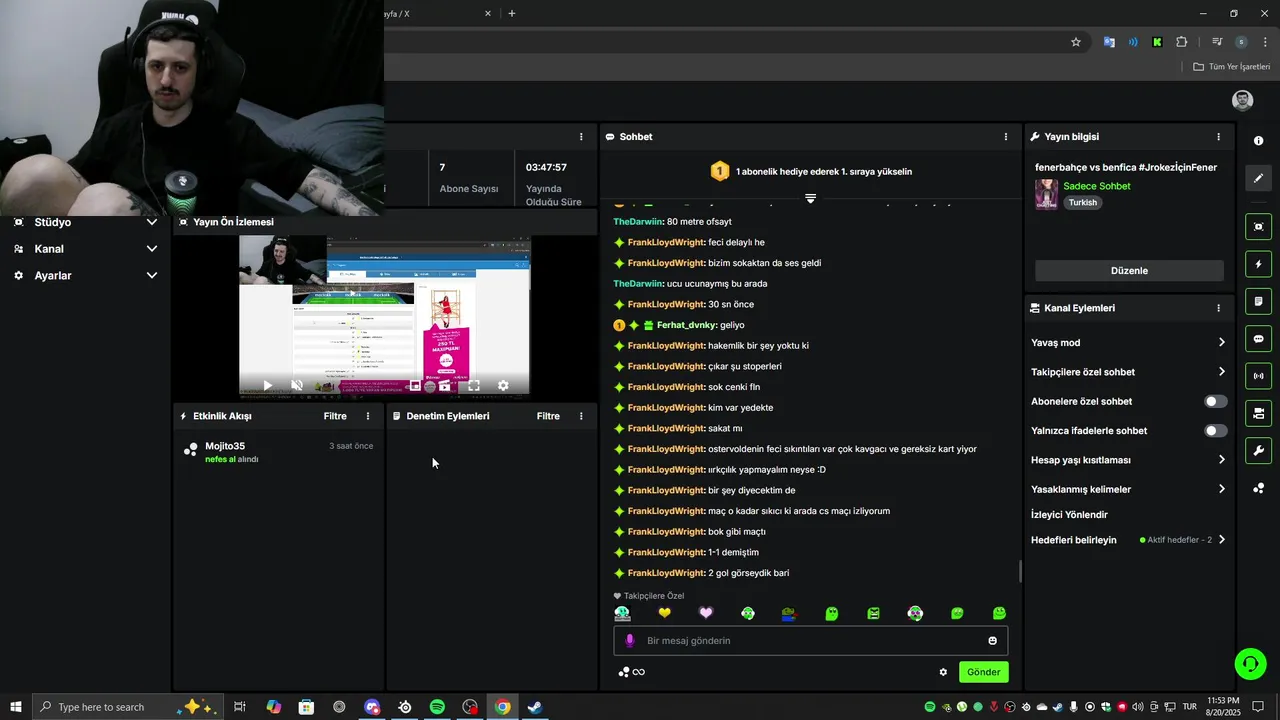The image size is (1280, 720).
Task: Click the user avatar at top right
Action: pos(1242,100)
